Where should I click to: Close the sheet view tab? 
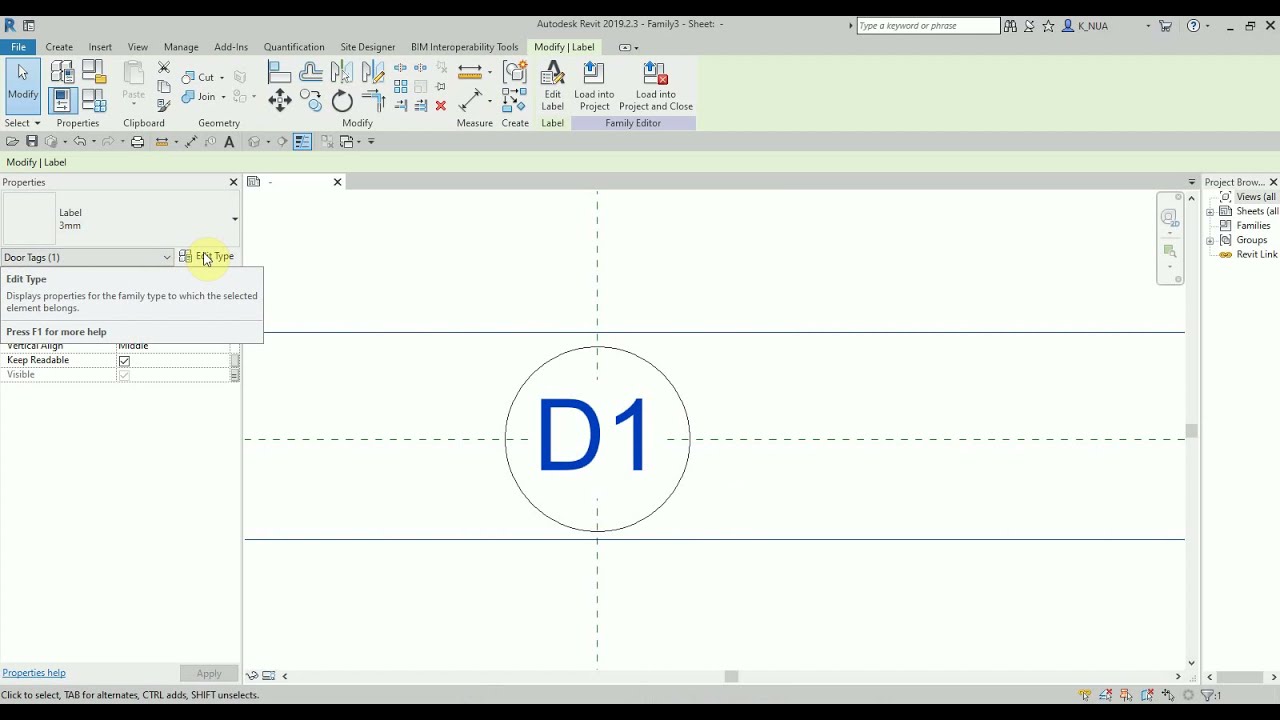(x=337, y=182)
